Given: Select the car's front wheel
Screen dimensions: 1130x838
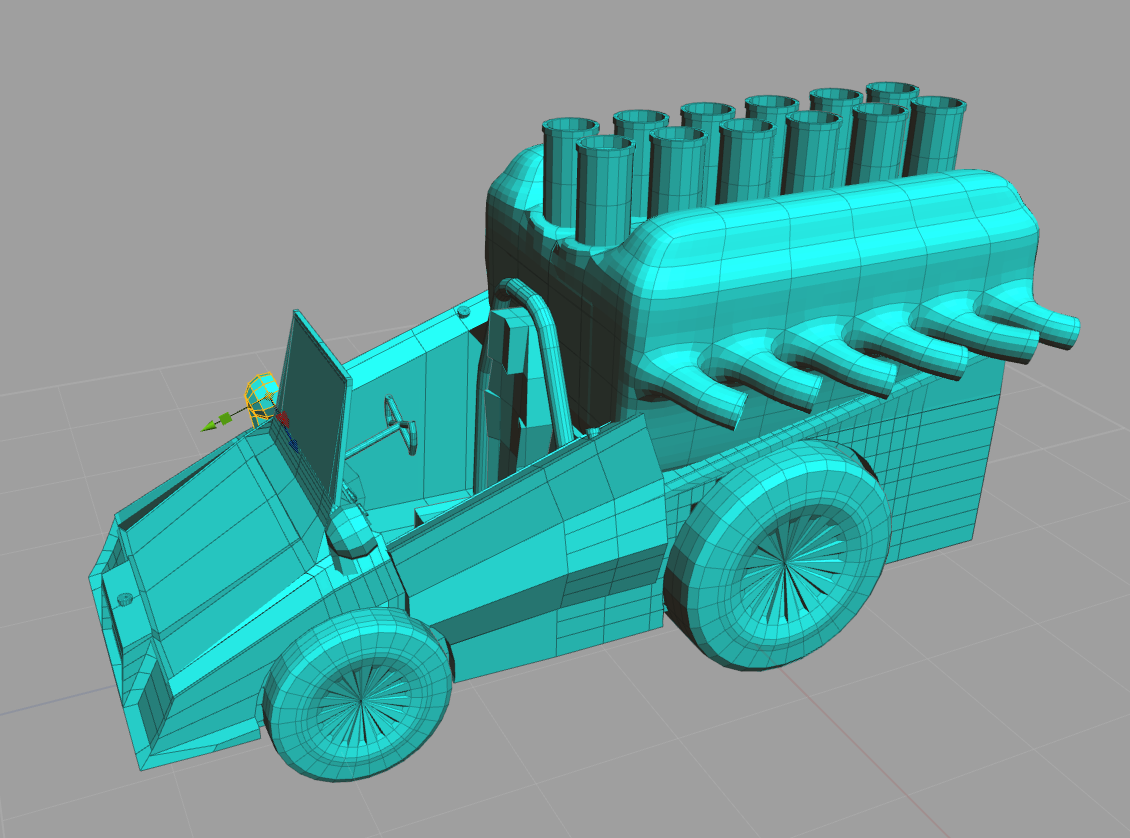Looking at the screenshot, I should (357, 695).
